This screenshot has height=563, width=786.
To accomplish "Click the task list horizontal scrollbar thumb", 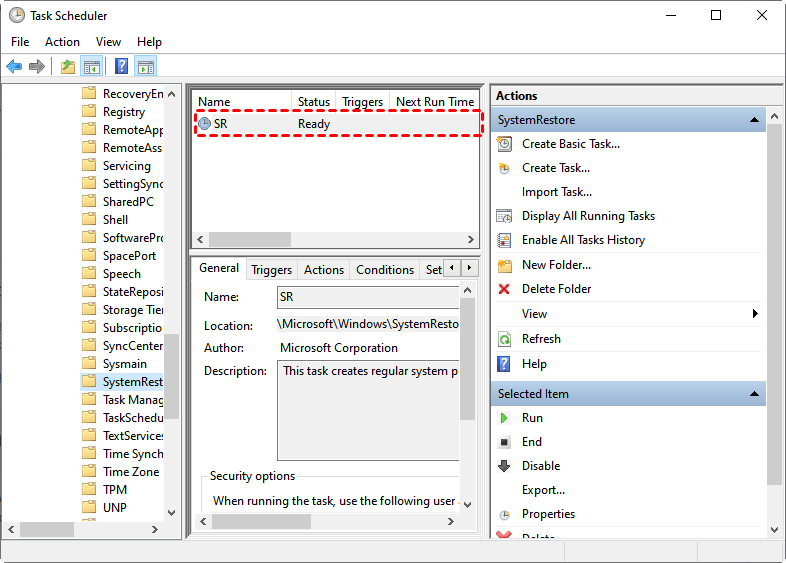I will click(x=250, y=239).
